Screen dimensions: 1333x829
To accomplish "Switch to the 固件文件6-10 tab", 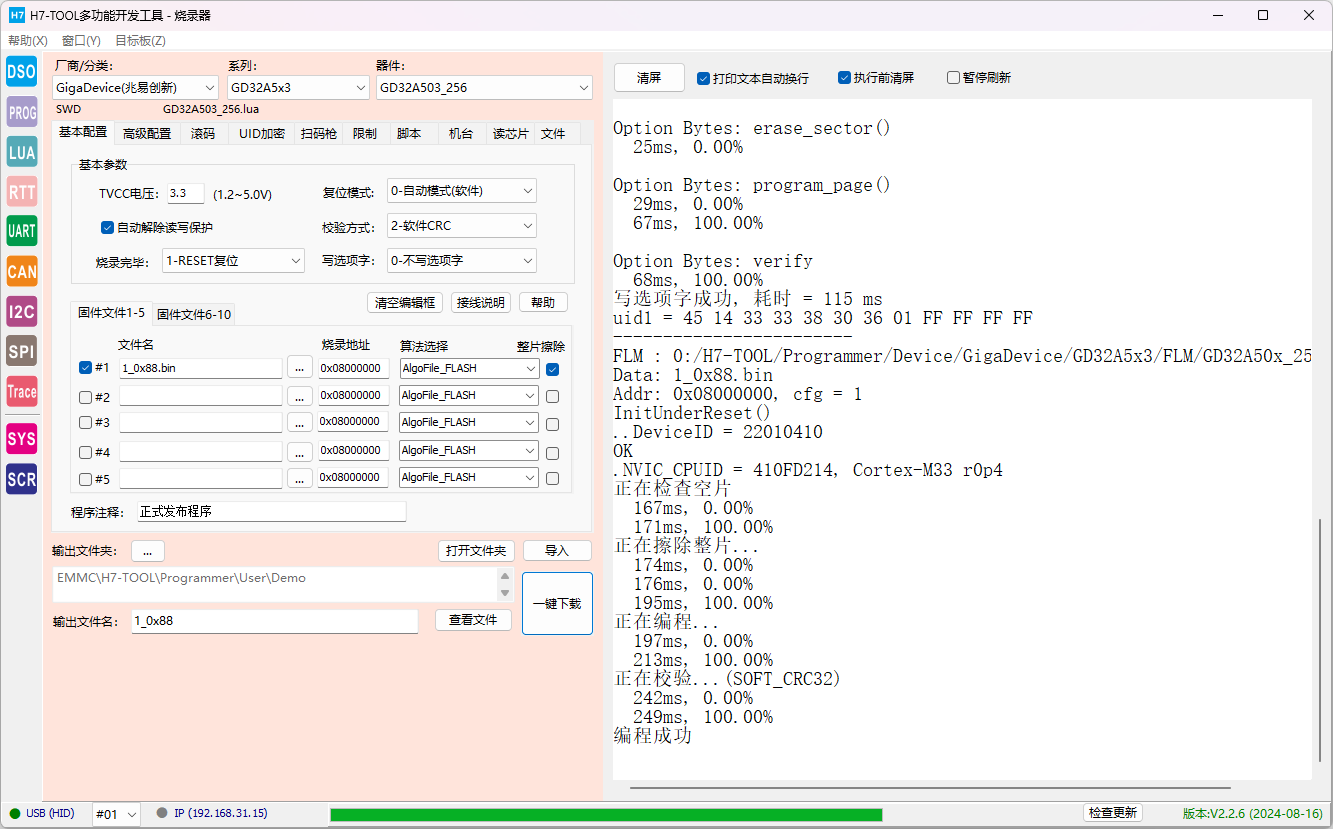I will [194, 314].
